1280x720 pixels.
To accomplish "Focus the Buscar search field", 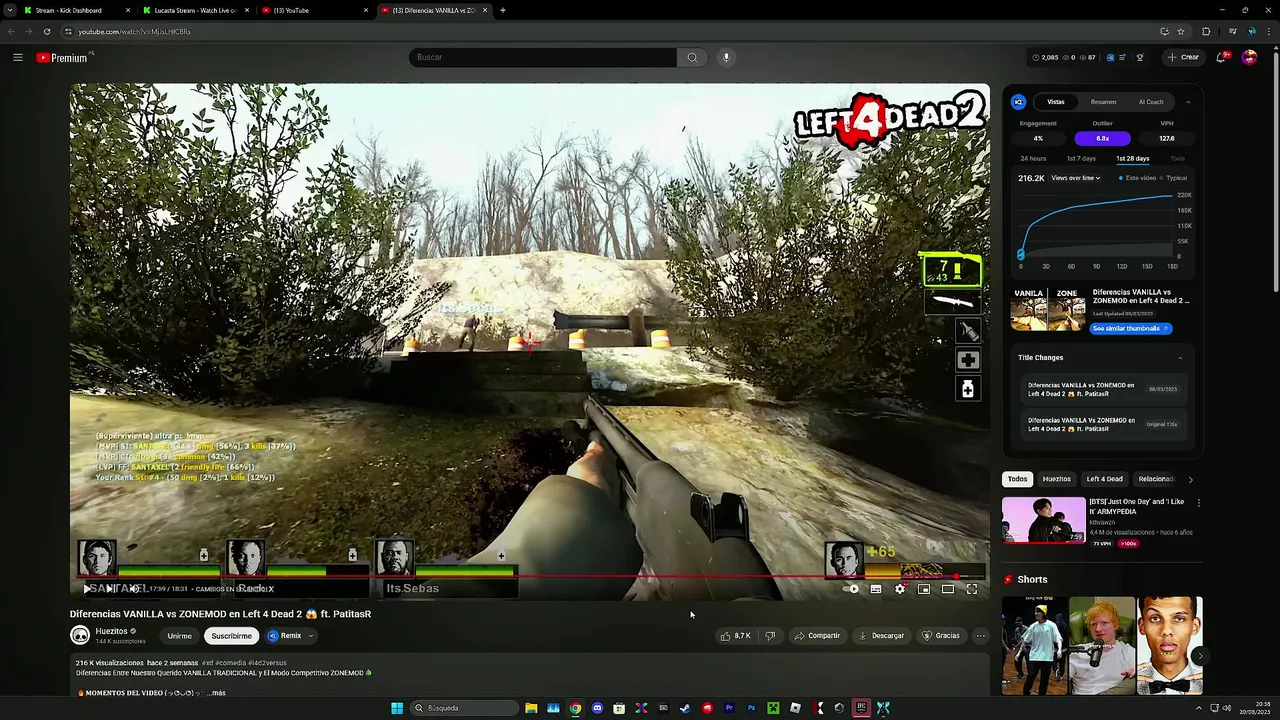I will 543,57.
